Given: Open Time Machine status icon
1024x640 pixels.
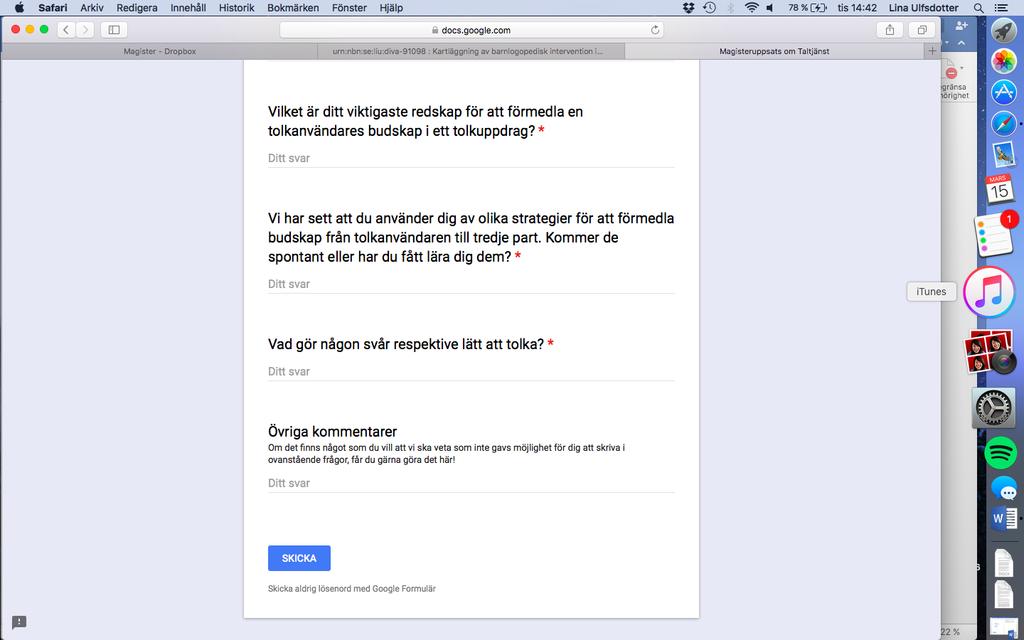Looking at the screenshot, I should pyautogui.click(x=709, y=8).
